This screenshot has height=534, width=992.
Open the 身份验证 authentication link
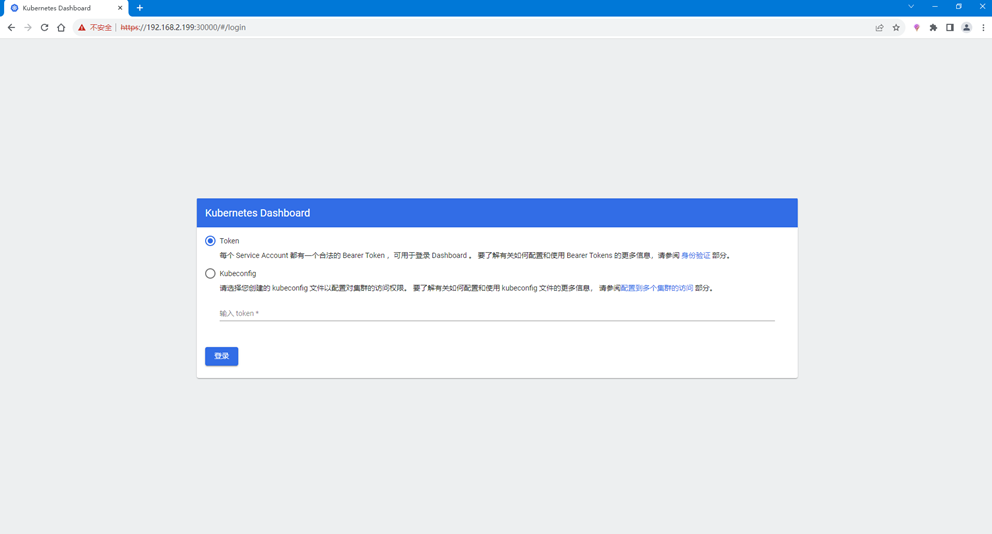click(x=695, y=256)
